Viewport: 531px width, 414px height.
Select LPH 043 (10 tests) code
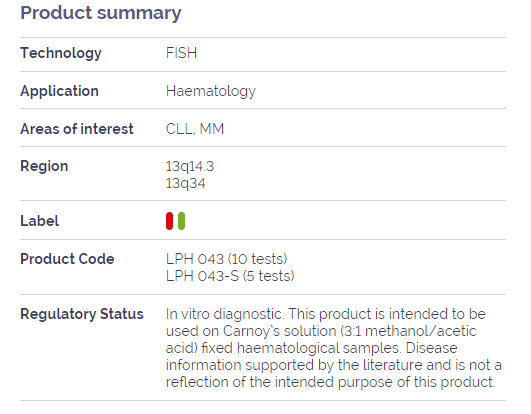[226, 259]
